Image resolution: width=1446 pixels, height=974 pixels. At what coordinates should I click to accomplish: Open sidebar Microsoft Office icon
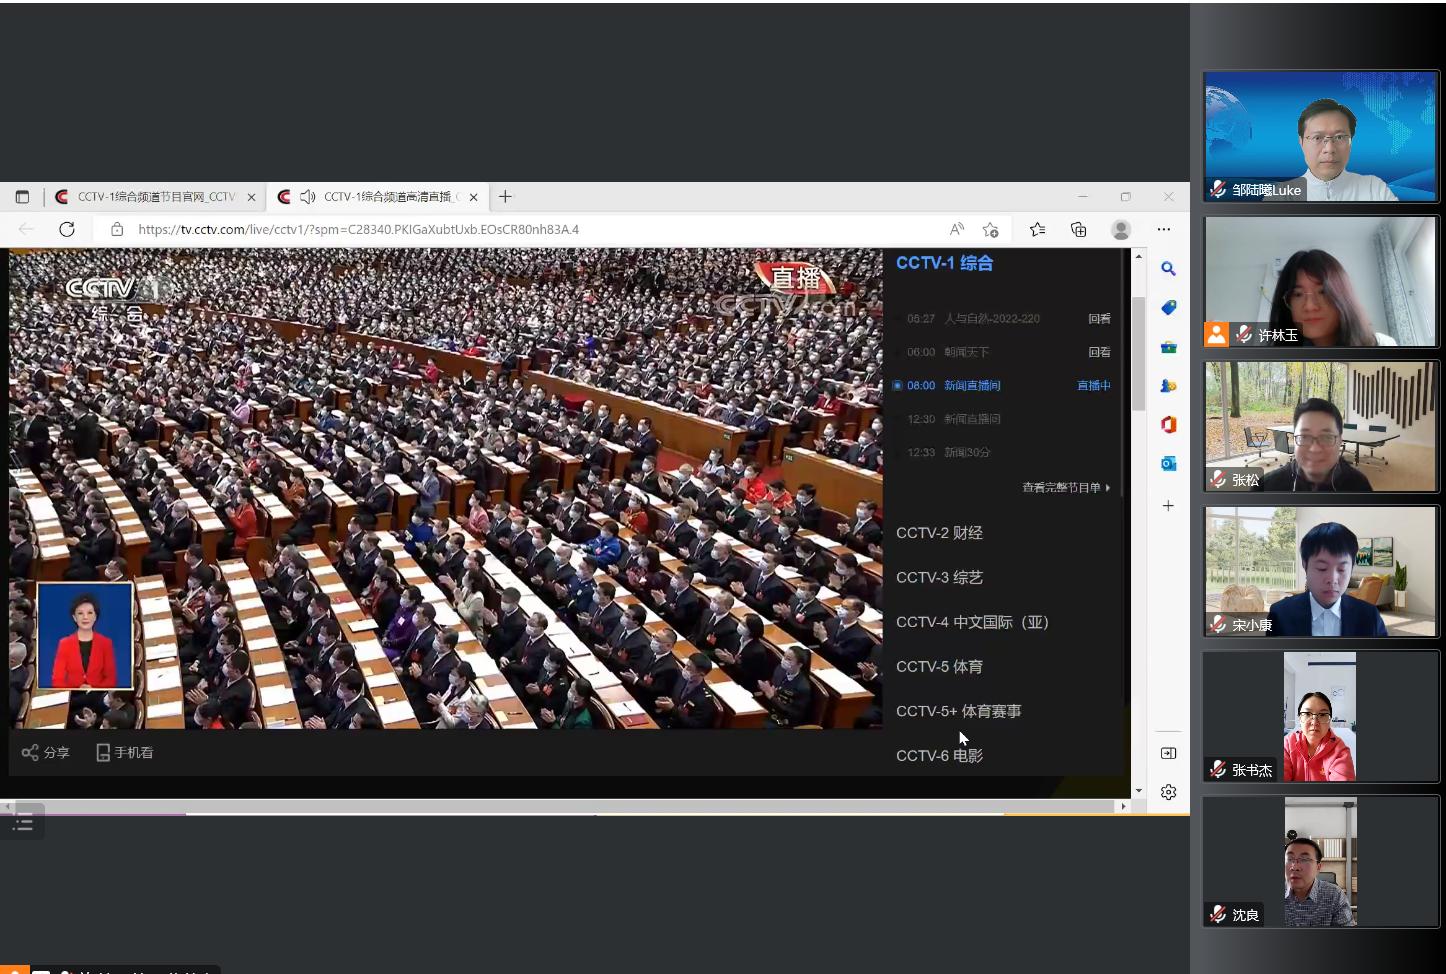1168,425
